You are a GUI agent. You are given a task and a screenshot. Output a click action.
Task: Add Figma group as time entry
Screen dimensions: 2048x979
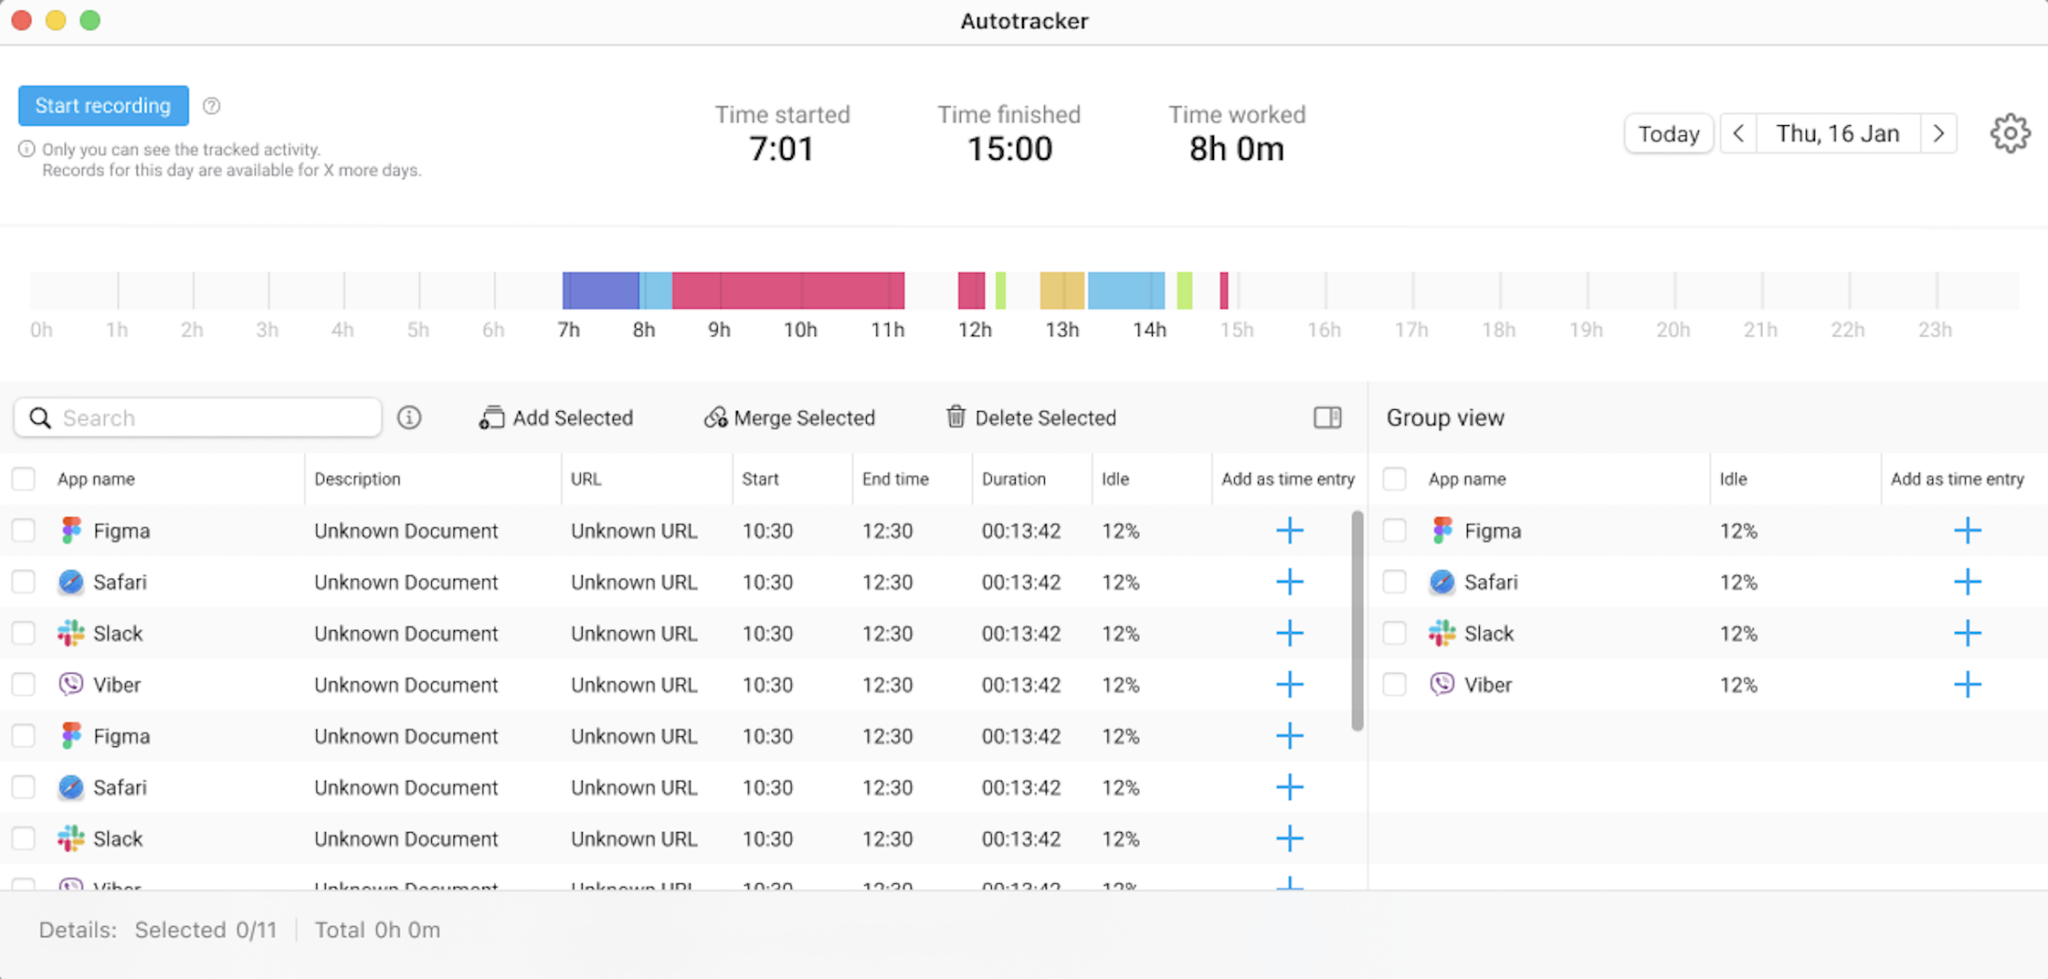click(1967, 531)
